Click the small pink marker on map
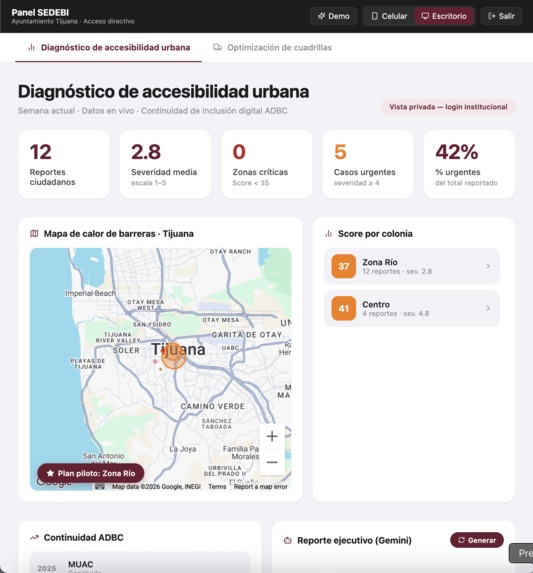Image resolution: width=533 pixels, height=573 pixels. click(155, 361)
